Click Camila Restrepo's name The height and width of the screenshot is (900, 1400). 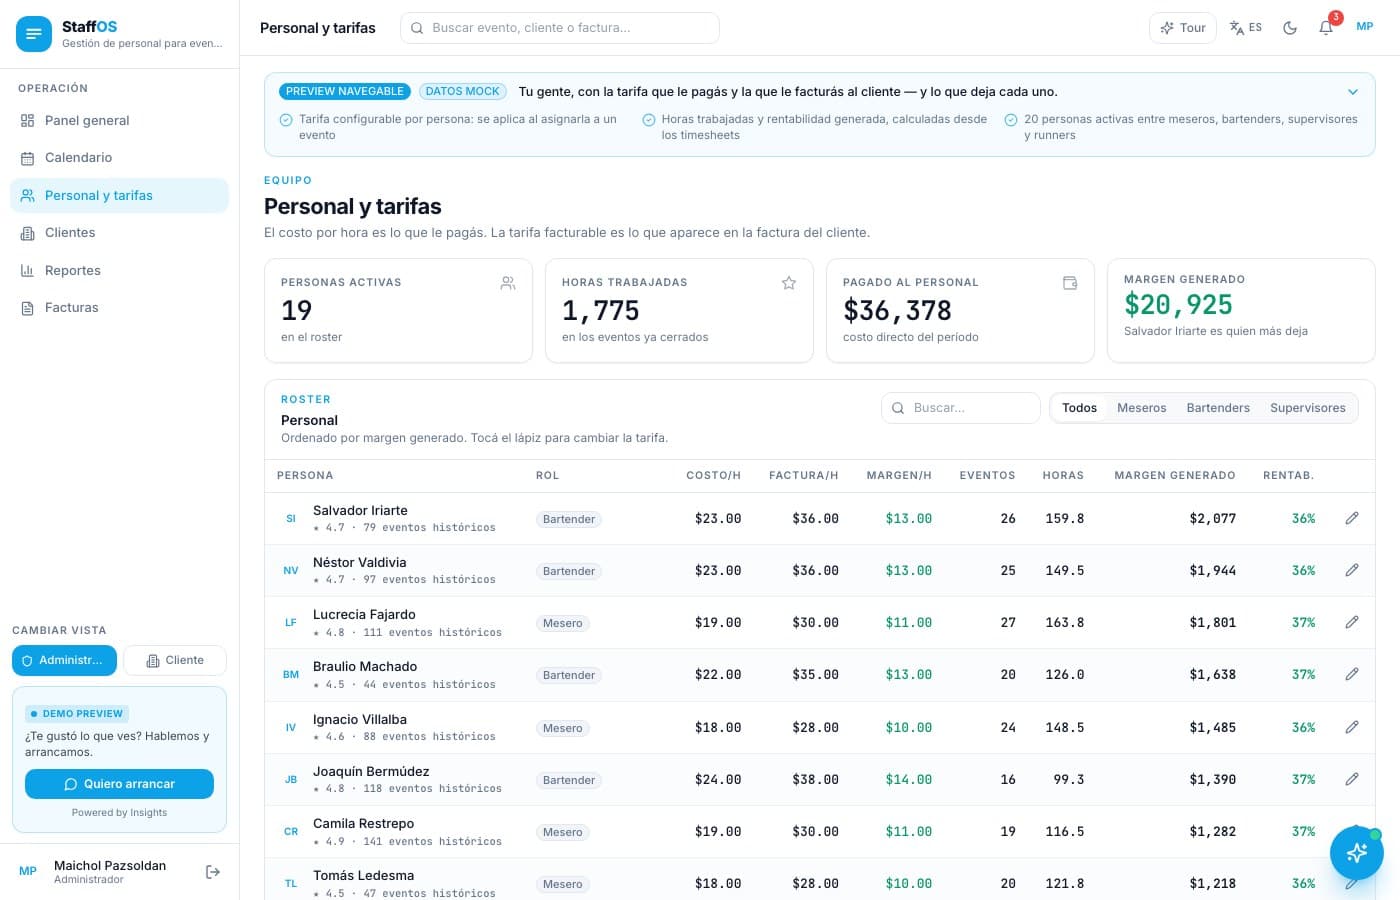363,823
